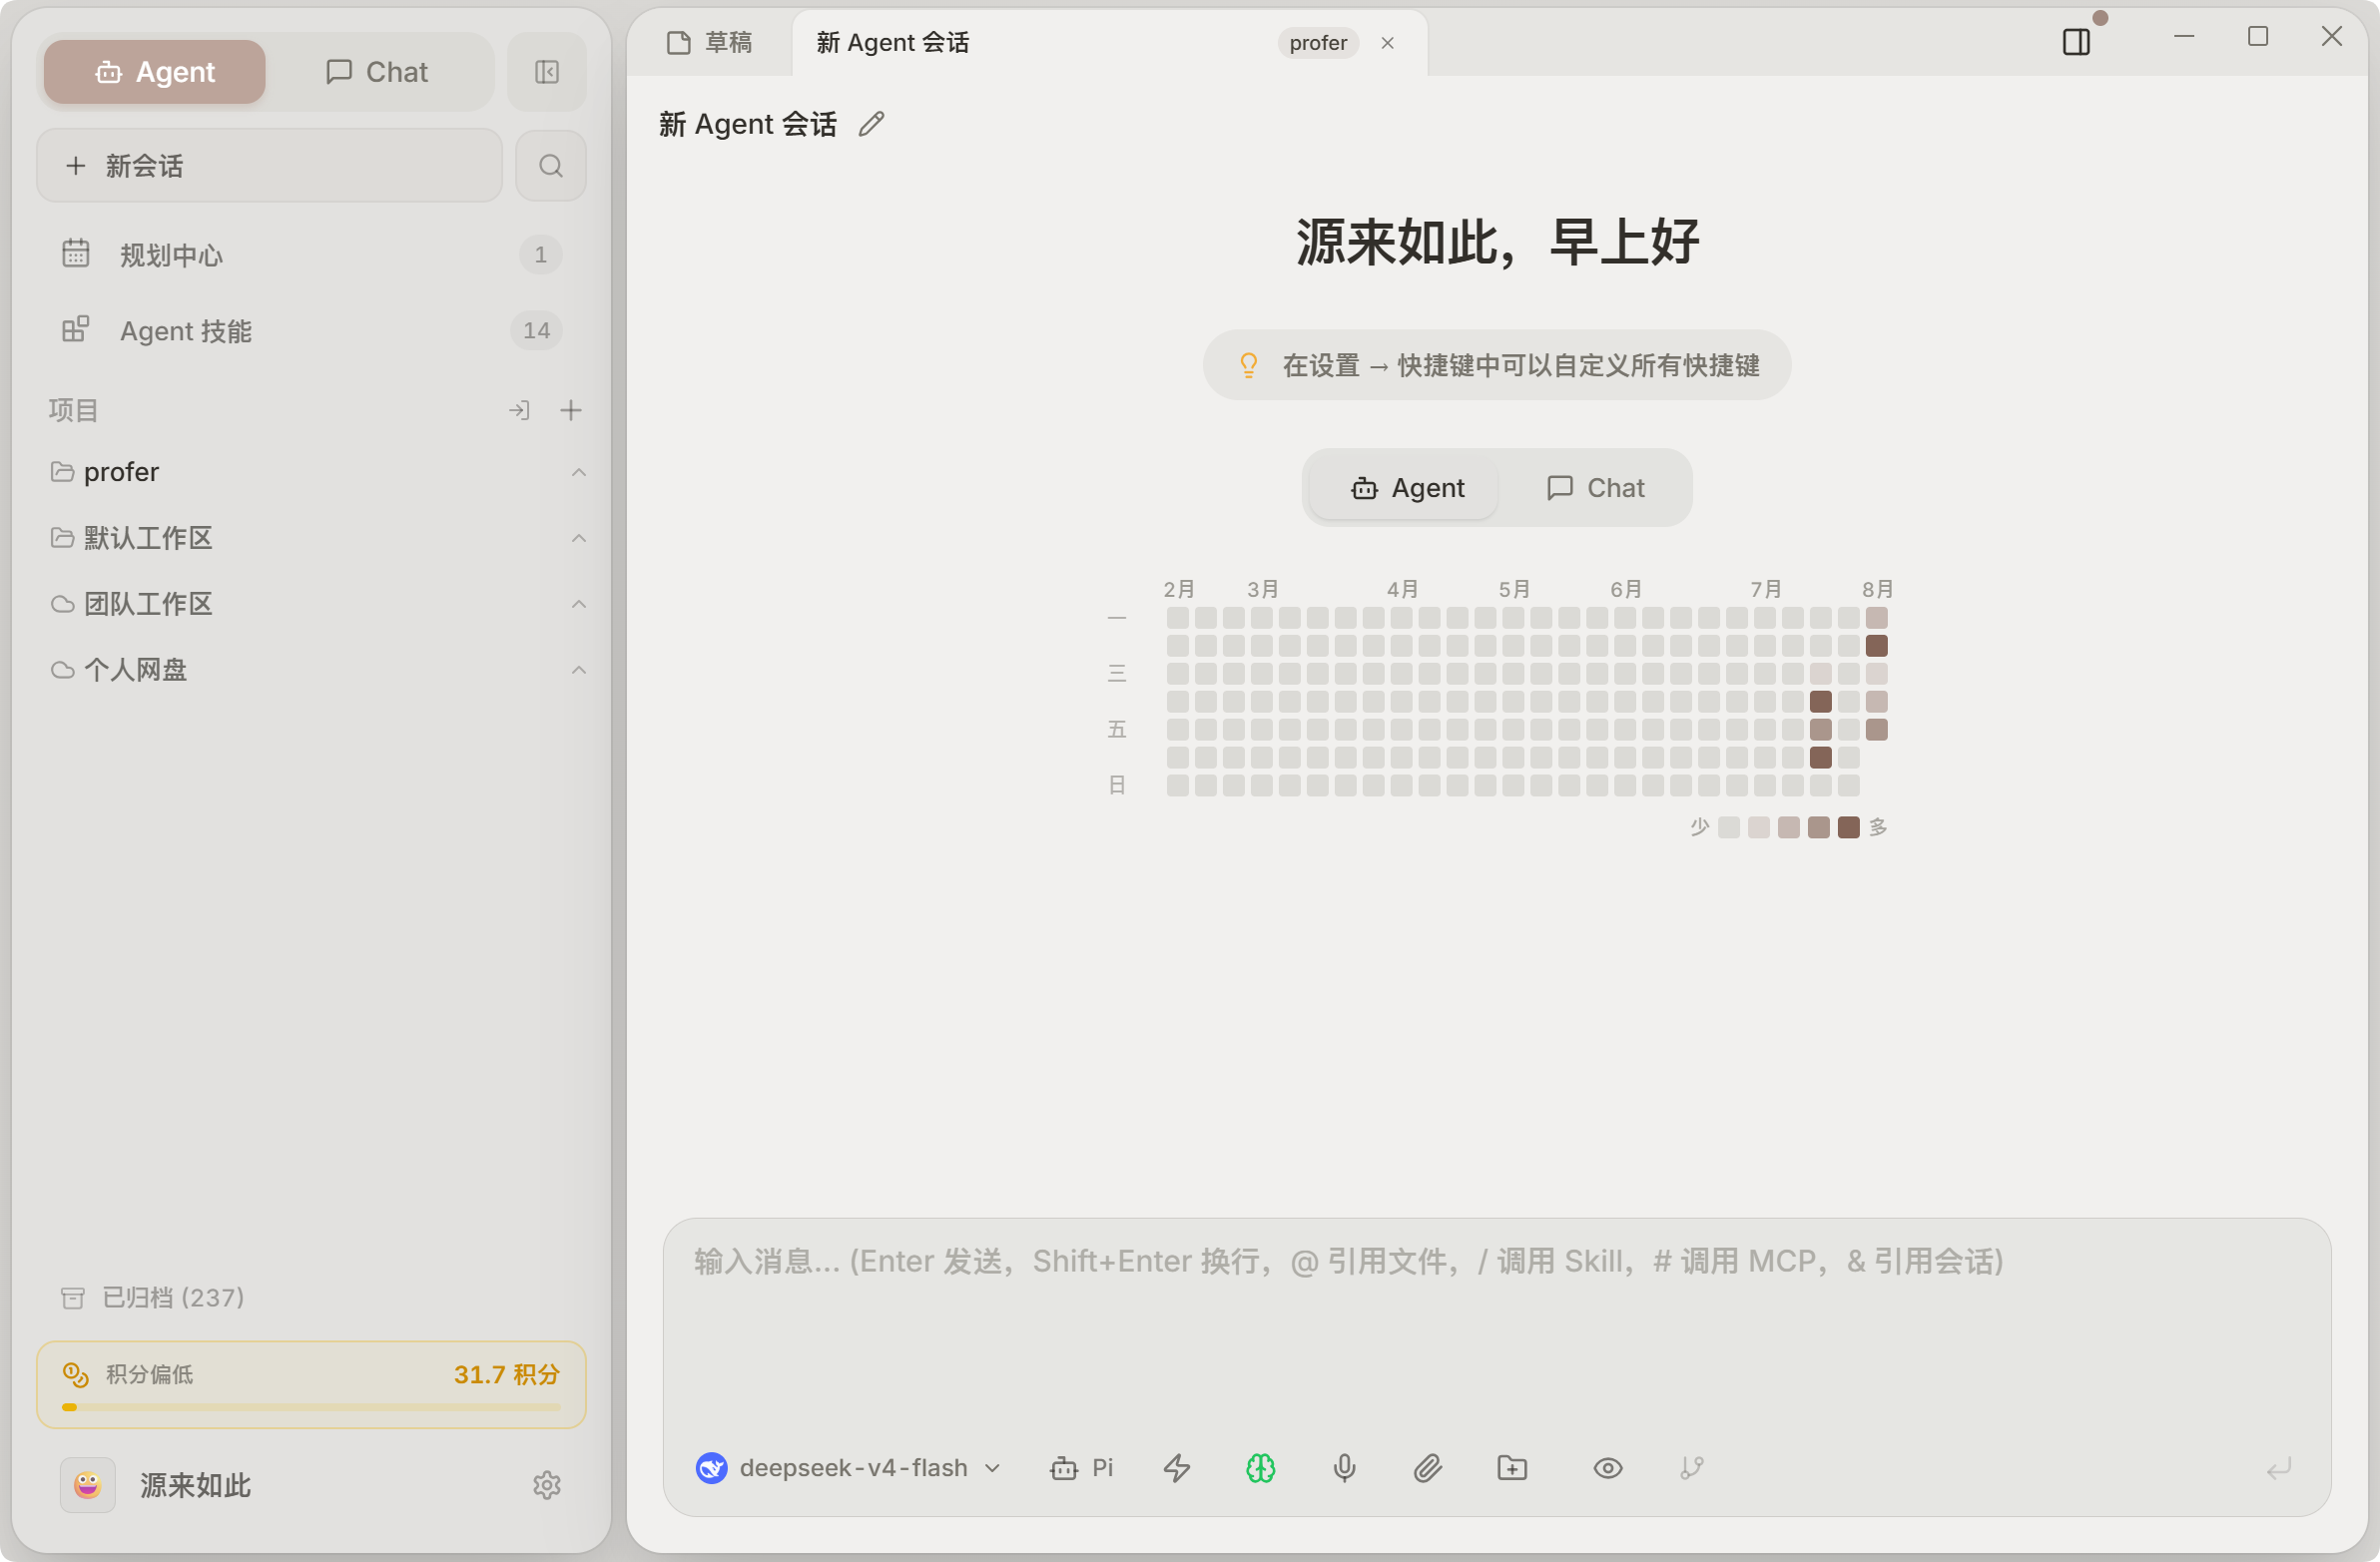Add a new project plus icon
This screenshot has width=2380, height=1562.
[x=570, y=410]
